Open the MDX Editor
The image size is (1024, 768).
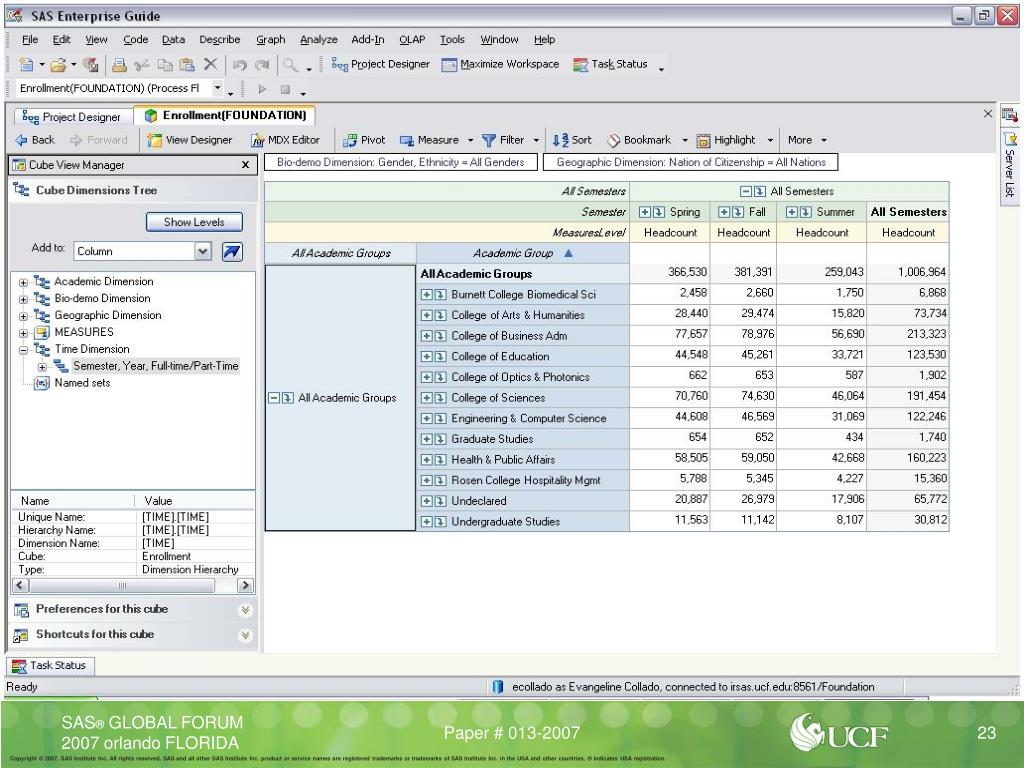285,140
